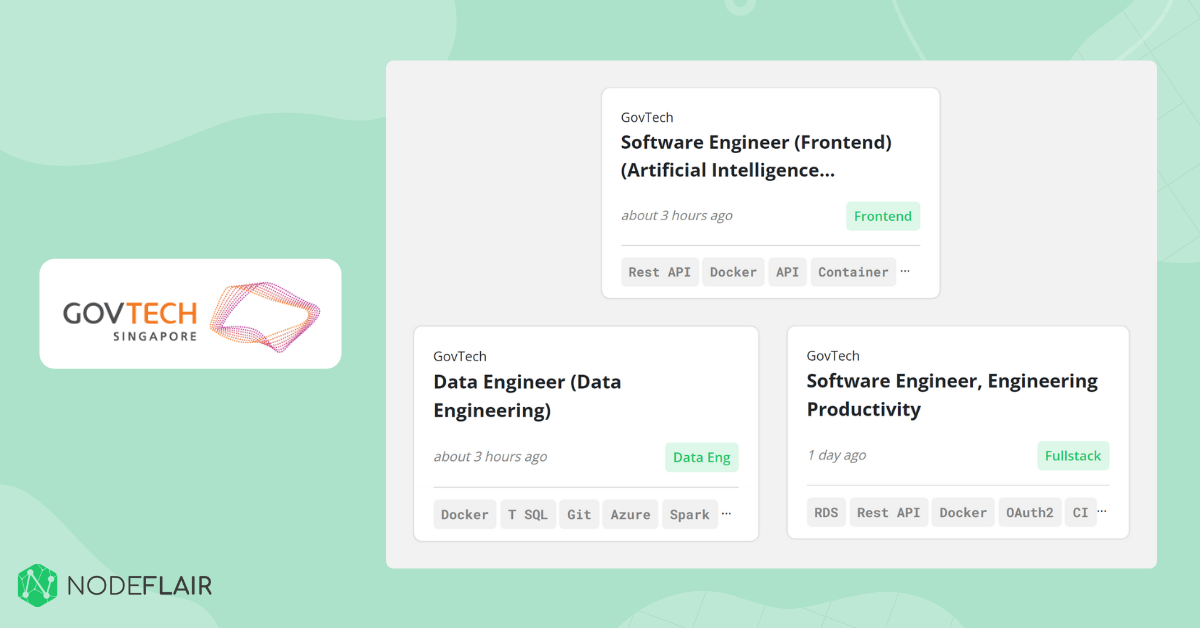Open the Data Engineer (Data Engineering) job

[527, 396]
